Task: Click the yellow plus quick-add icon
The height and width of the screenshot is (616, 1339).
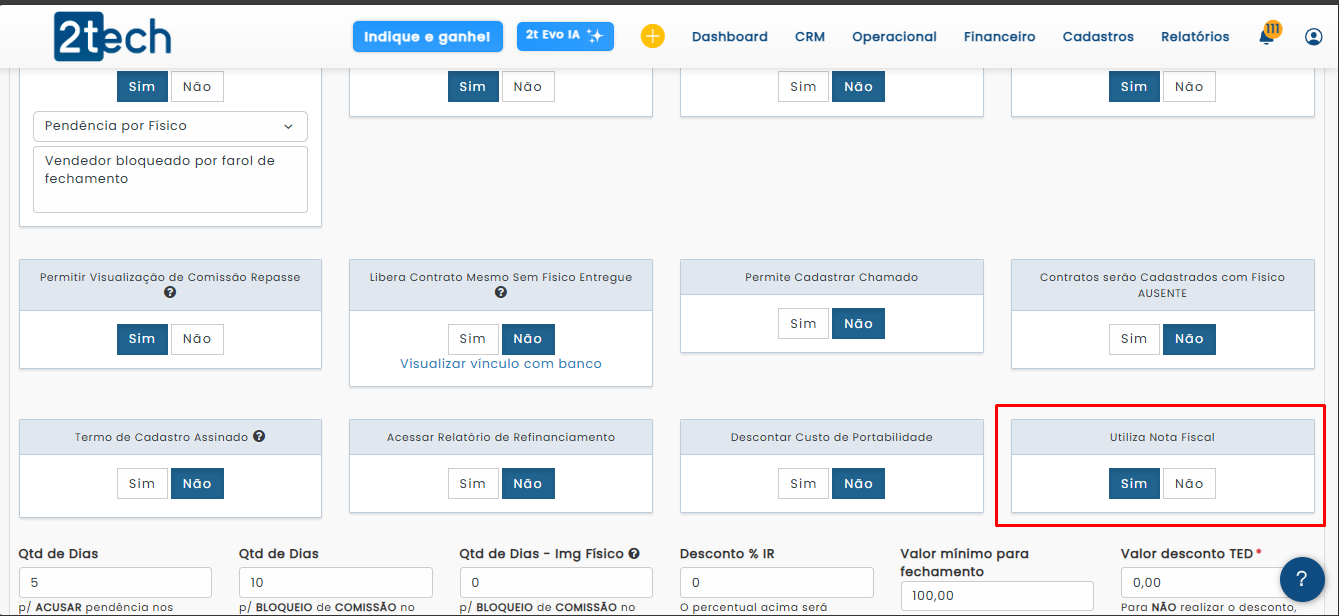Action: point(652,37)
